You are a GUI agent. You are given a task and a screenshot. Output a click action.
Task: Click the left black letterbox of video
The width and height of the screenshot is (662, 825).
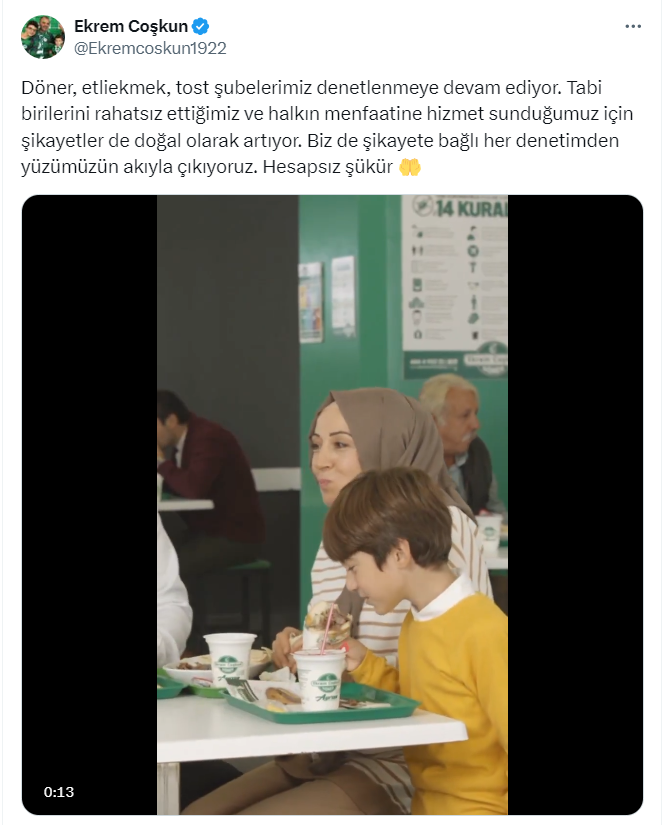[x=89, y=505]
